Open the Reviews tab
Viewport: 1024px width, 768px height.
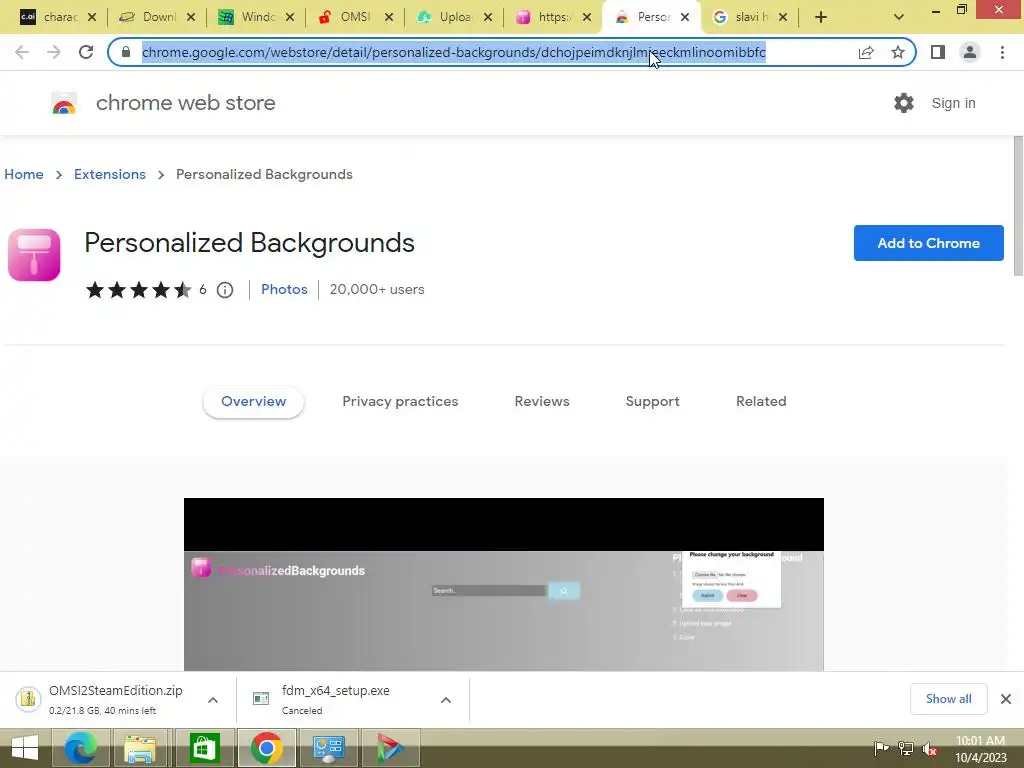point(542,402)
